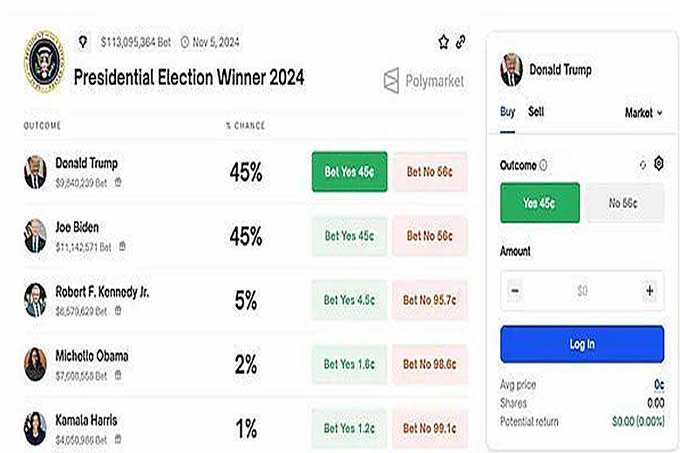The image size is (680, 453).
Task: Click the gift icon under Donald Trump
Action: click(x=118, y=183)
